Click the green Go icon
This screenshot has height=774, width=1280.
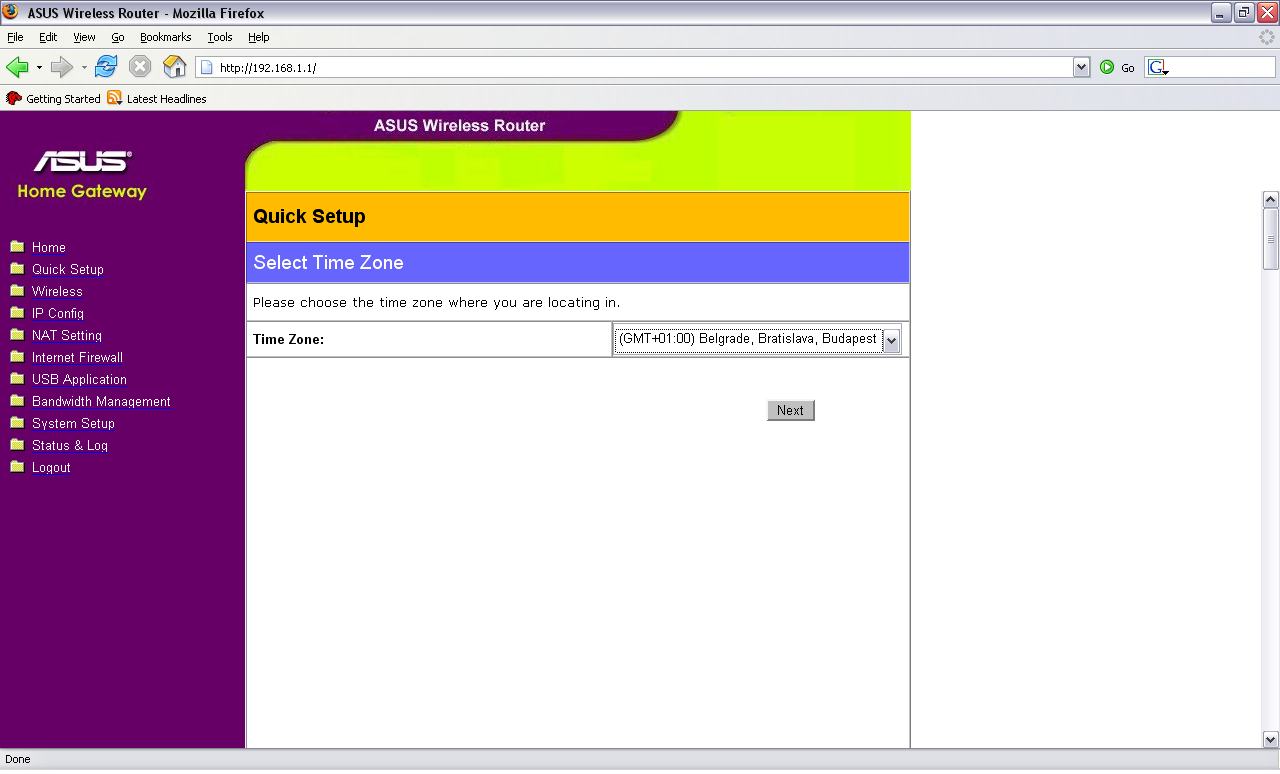pos(1107,67)
